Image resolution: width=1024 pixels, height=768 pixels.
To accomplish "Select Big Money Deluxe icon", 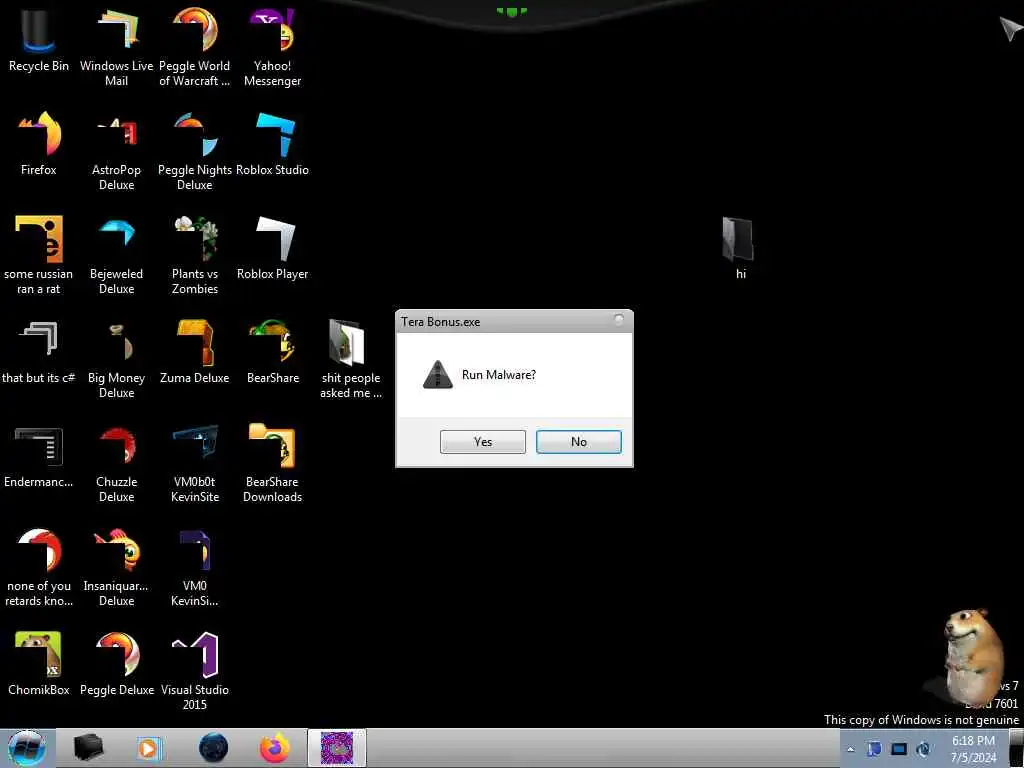I will (116, 359).
